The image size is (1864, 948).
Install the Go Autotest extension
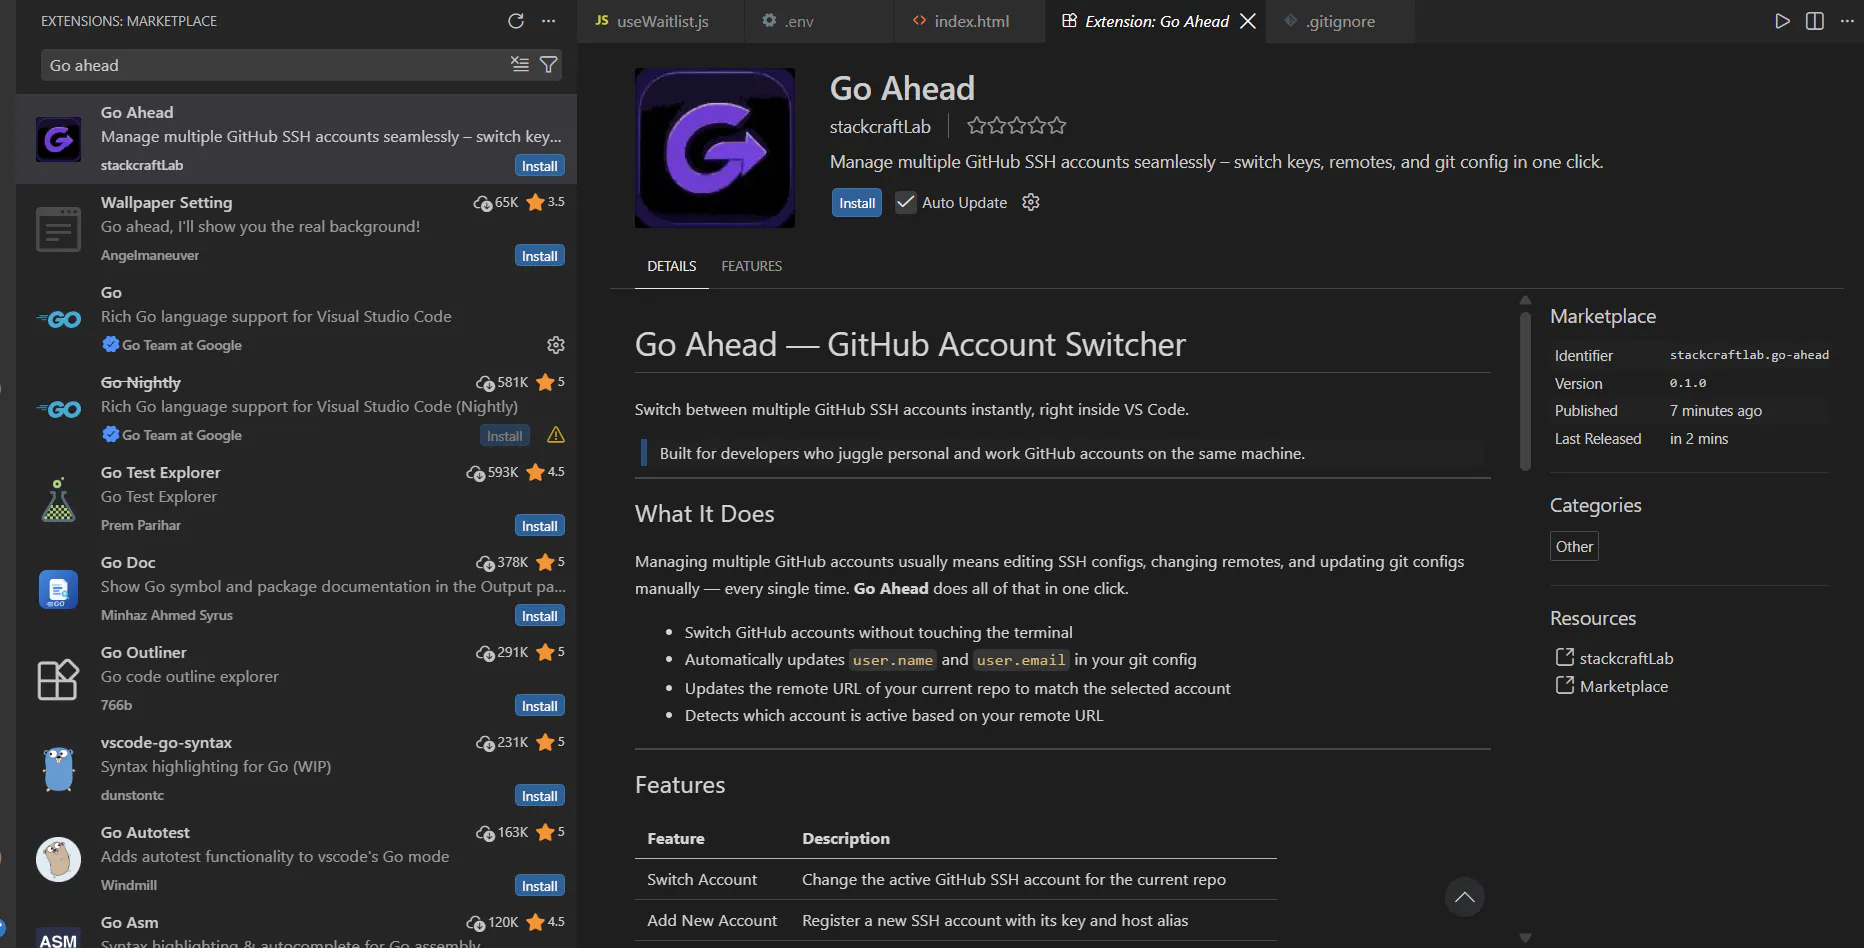(540, 886)
